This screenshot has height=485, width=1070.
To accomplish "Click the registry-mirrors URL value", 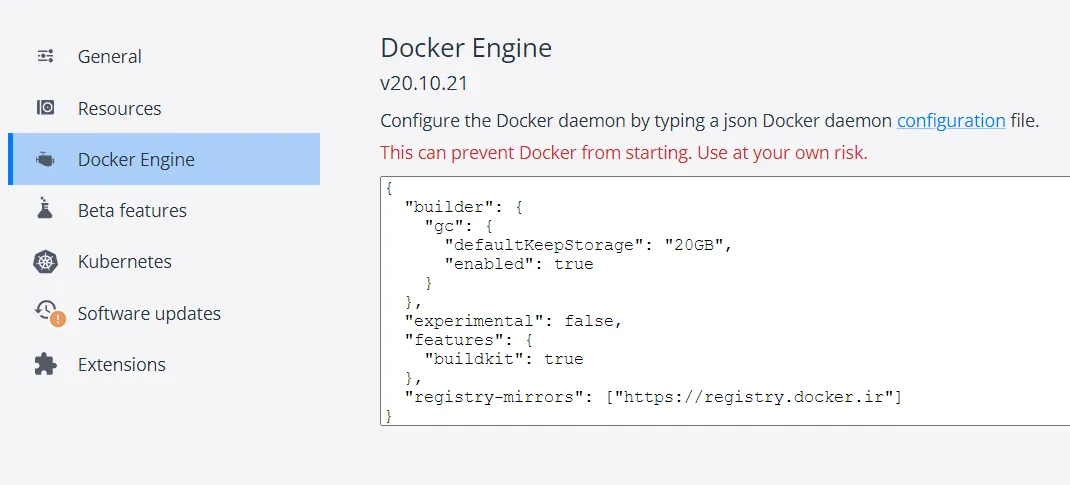I will (758, 397).
